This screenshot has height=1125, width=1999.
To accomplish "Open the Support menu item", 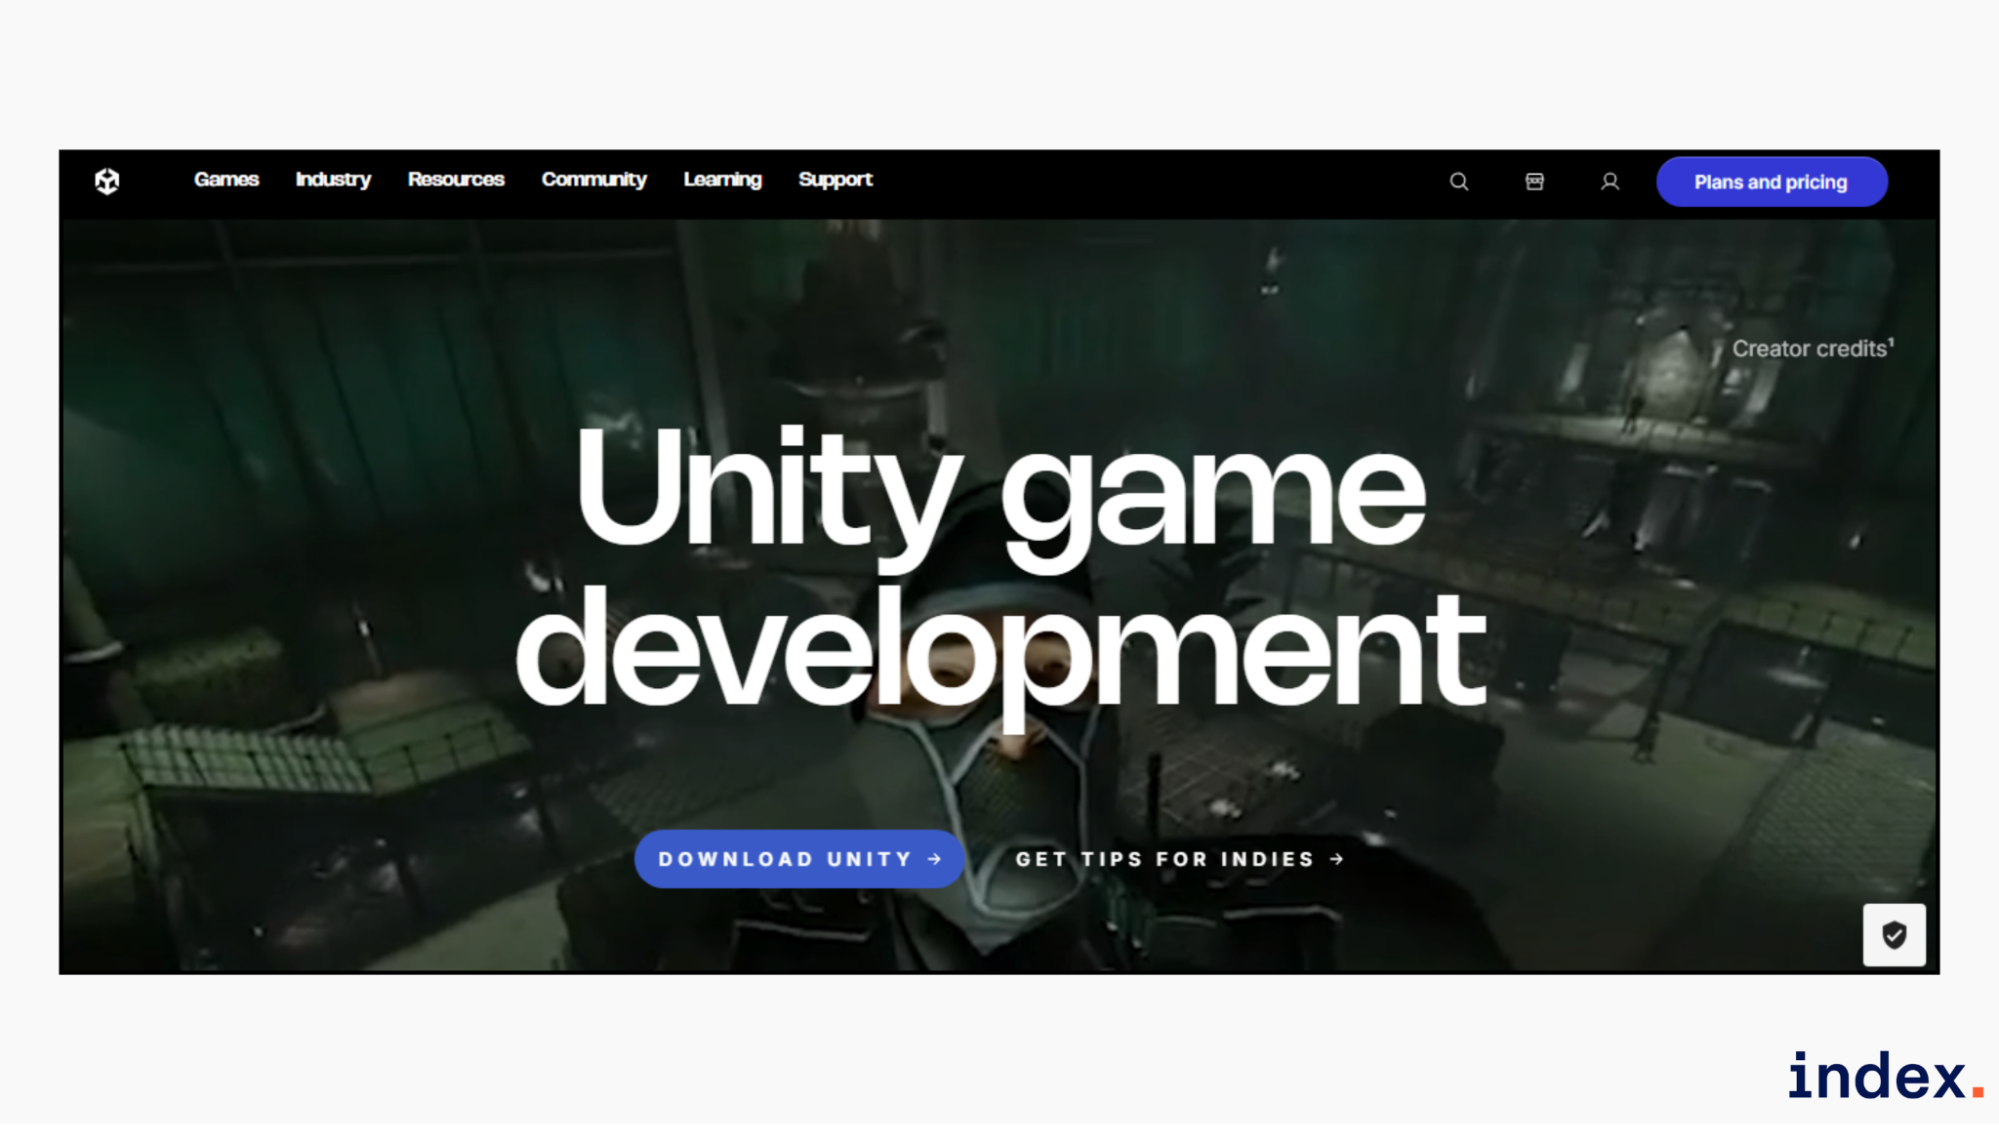I will pyautogui.click(x=835, y=179).
